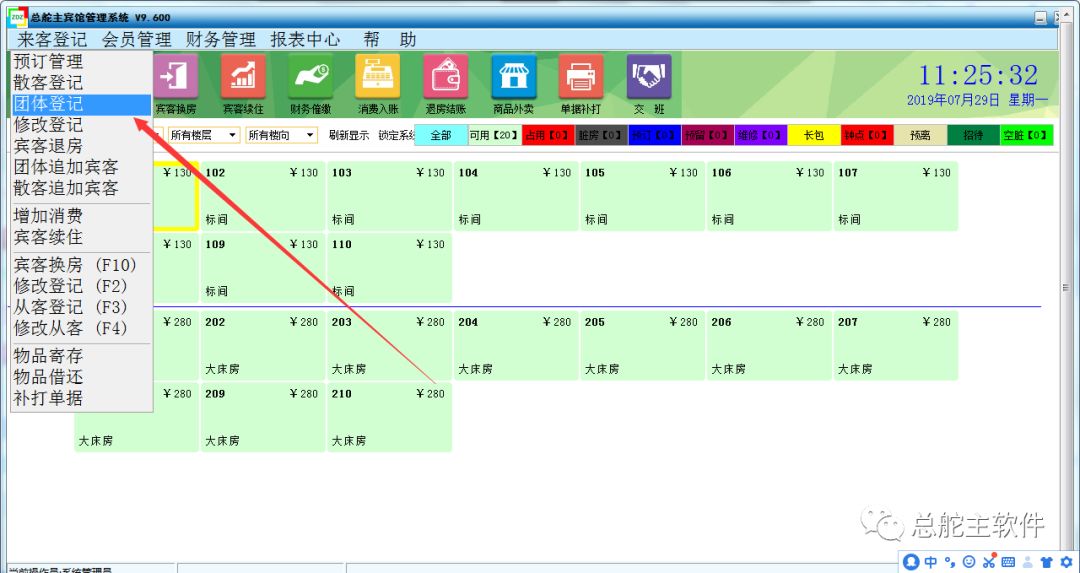Click the 交班 handshake icon
Viewport: 1080px width, 573px height.
(x=648, y=77)
